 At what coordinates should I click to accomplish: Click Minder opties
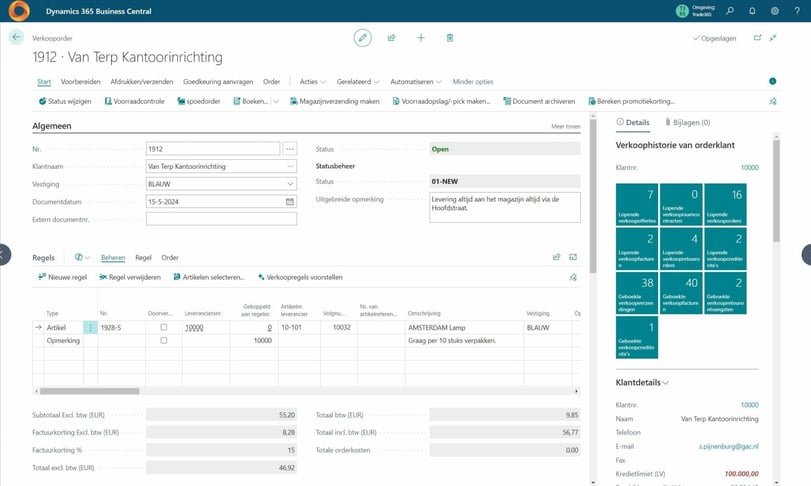click(473, 82)
